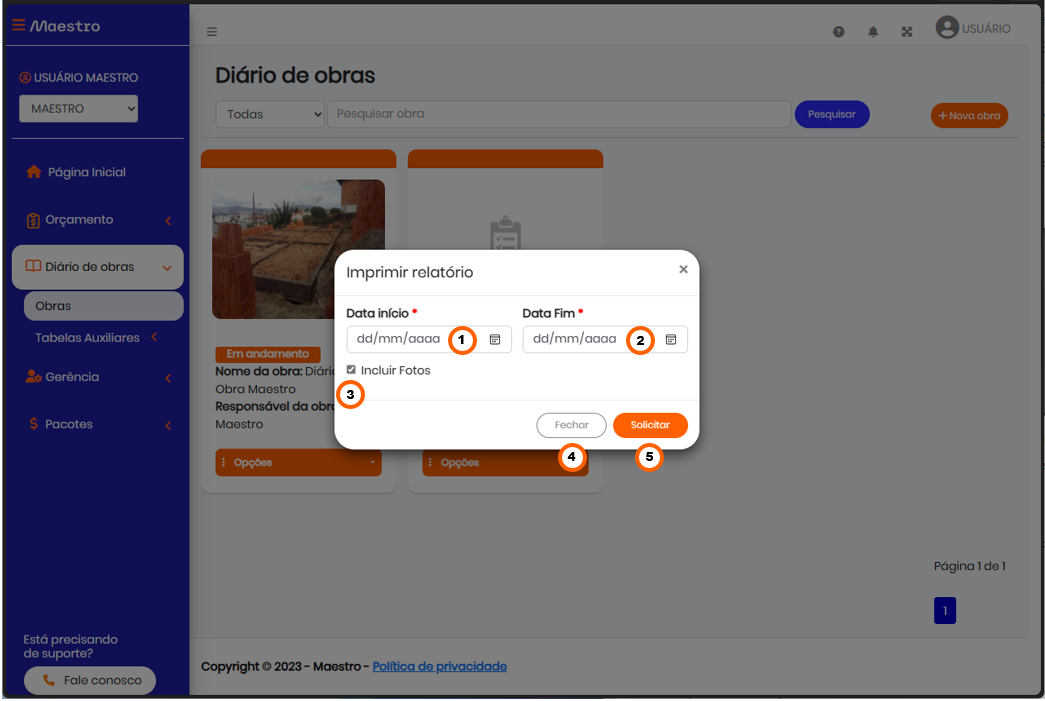Open calendar picker for Data início
Image resolution: width=1045 pixels, height=701 pixels.
pos(495,339)
